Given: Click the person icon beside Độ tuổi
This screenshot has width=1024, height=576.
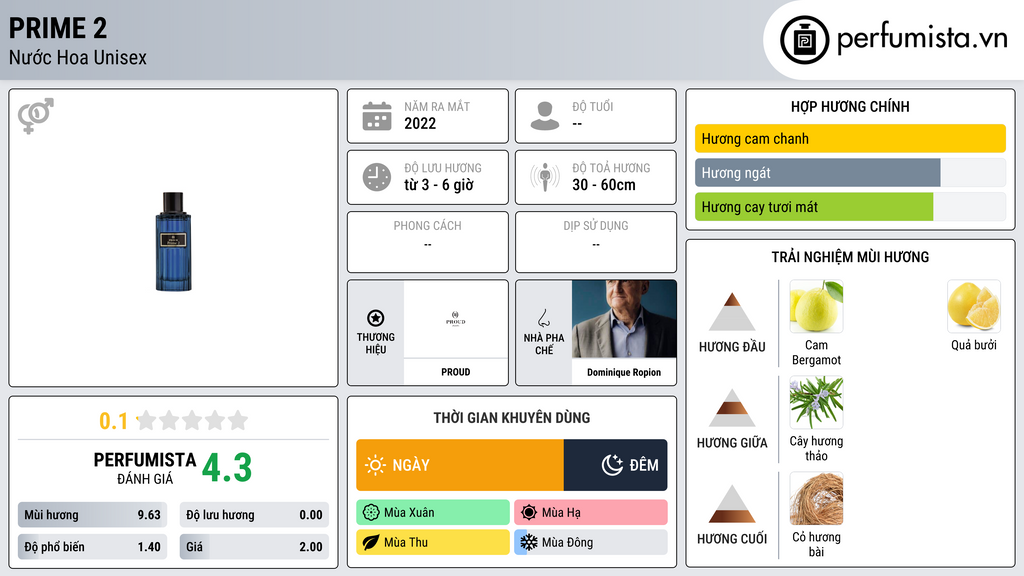Looking at the screenshot, I should pyautogui.click(x=545, y=116).
